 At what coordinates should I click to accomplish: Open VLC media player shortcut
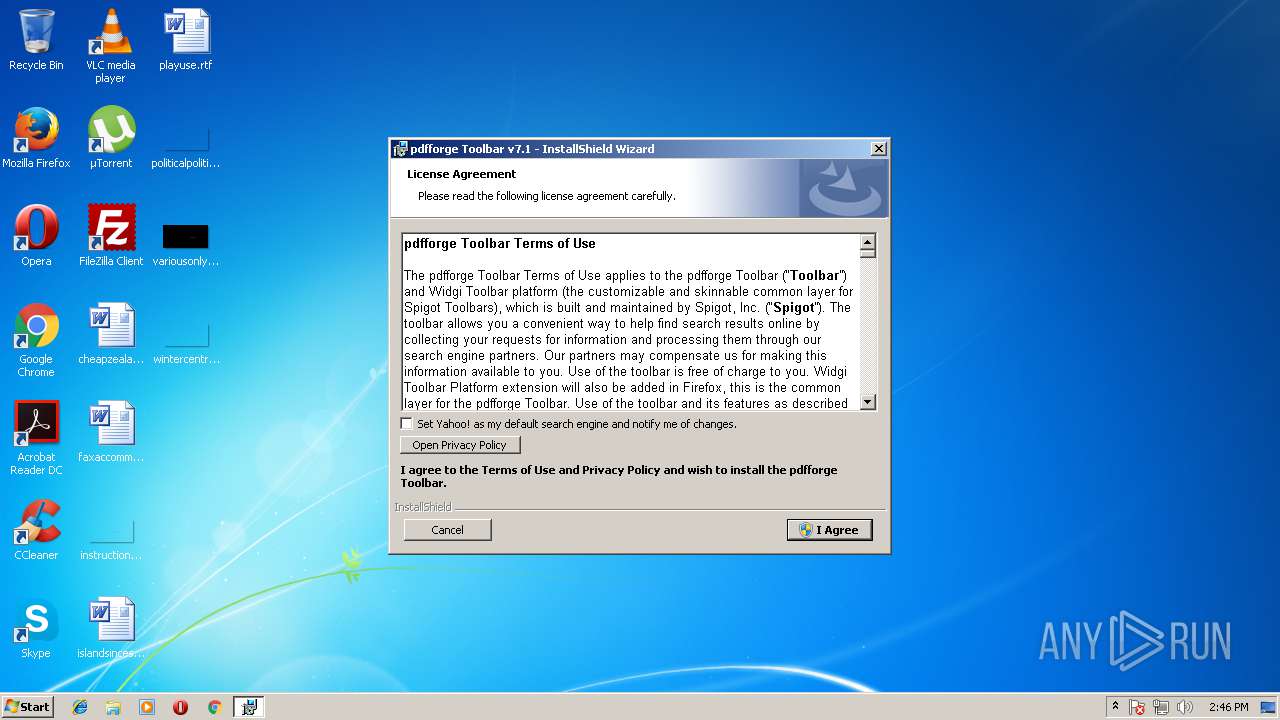pyautogui.click(x=110, y=45)
